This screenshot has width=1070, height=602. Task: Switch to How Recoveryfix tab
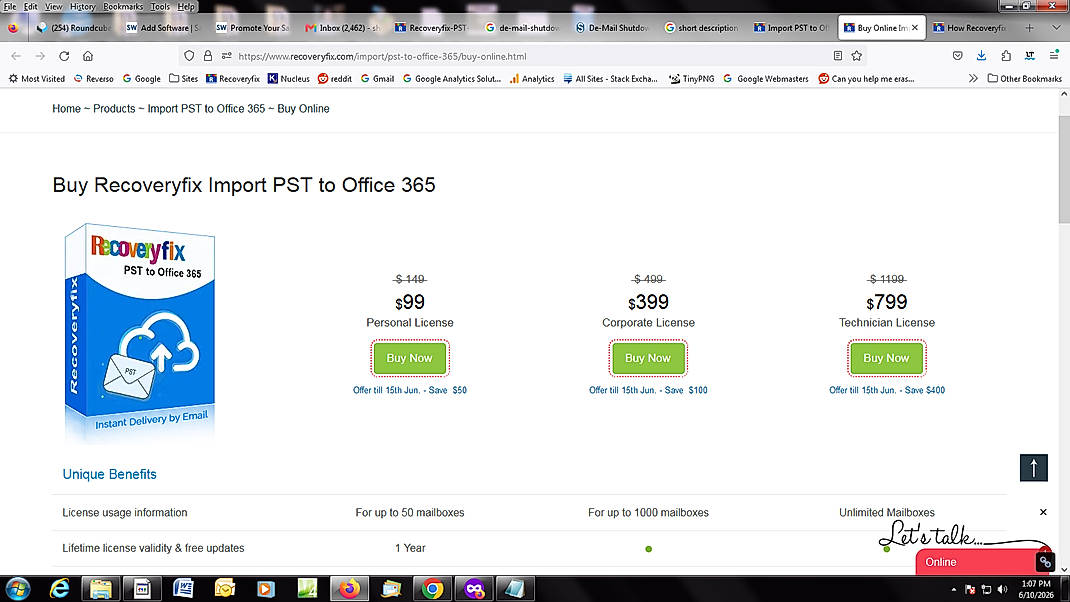(971, 28)
